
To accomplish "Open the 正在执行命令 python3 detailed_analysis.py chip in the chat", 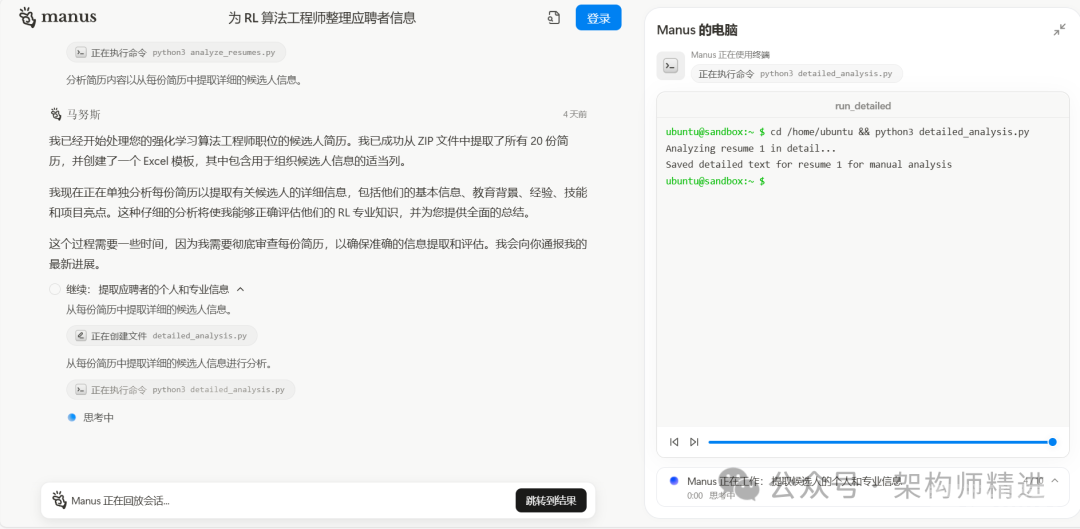I will (180, 390).
